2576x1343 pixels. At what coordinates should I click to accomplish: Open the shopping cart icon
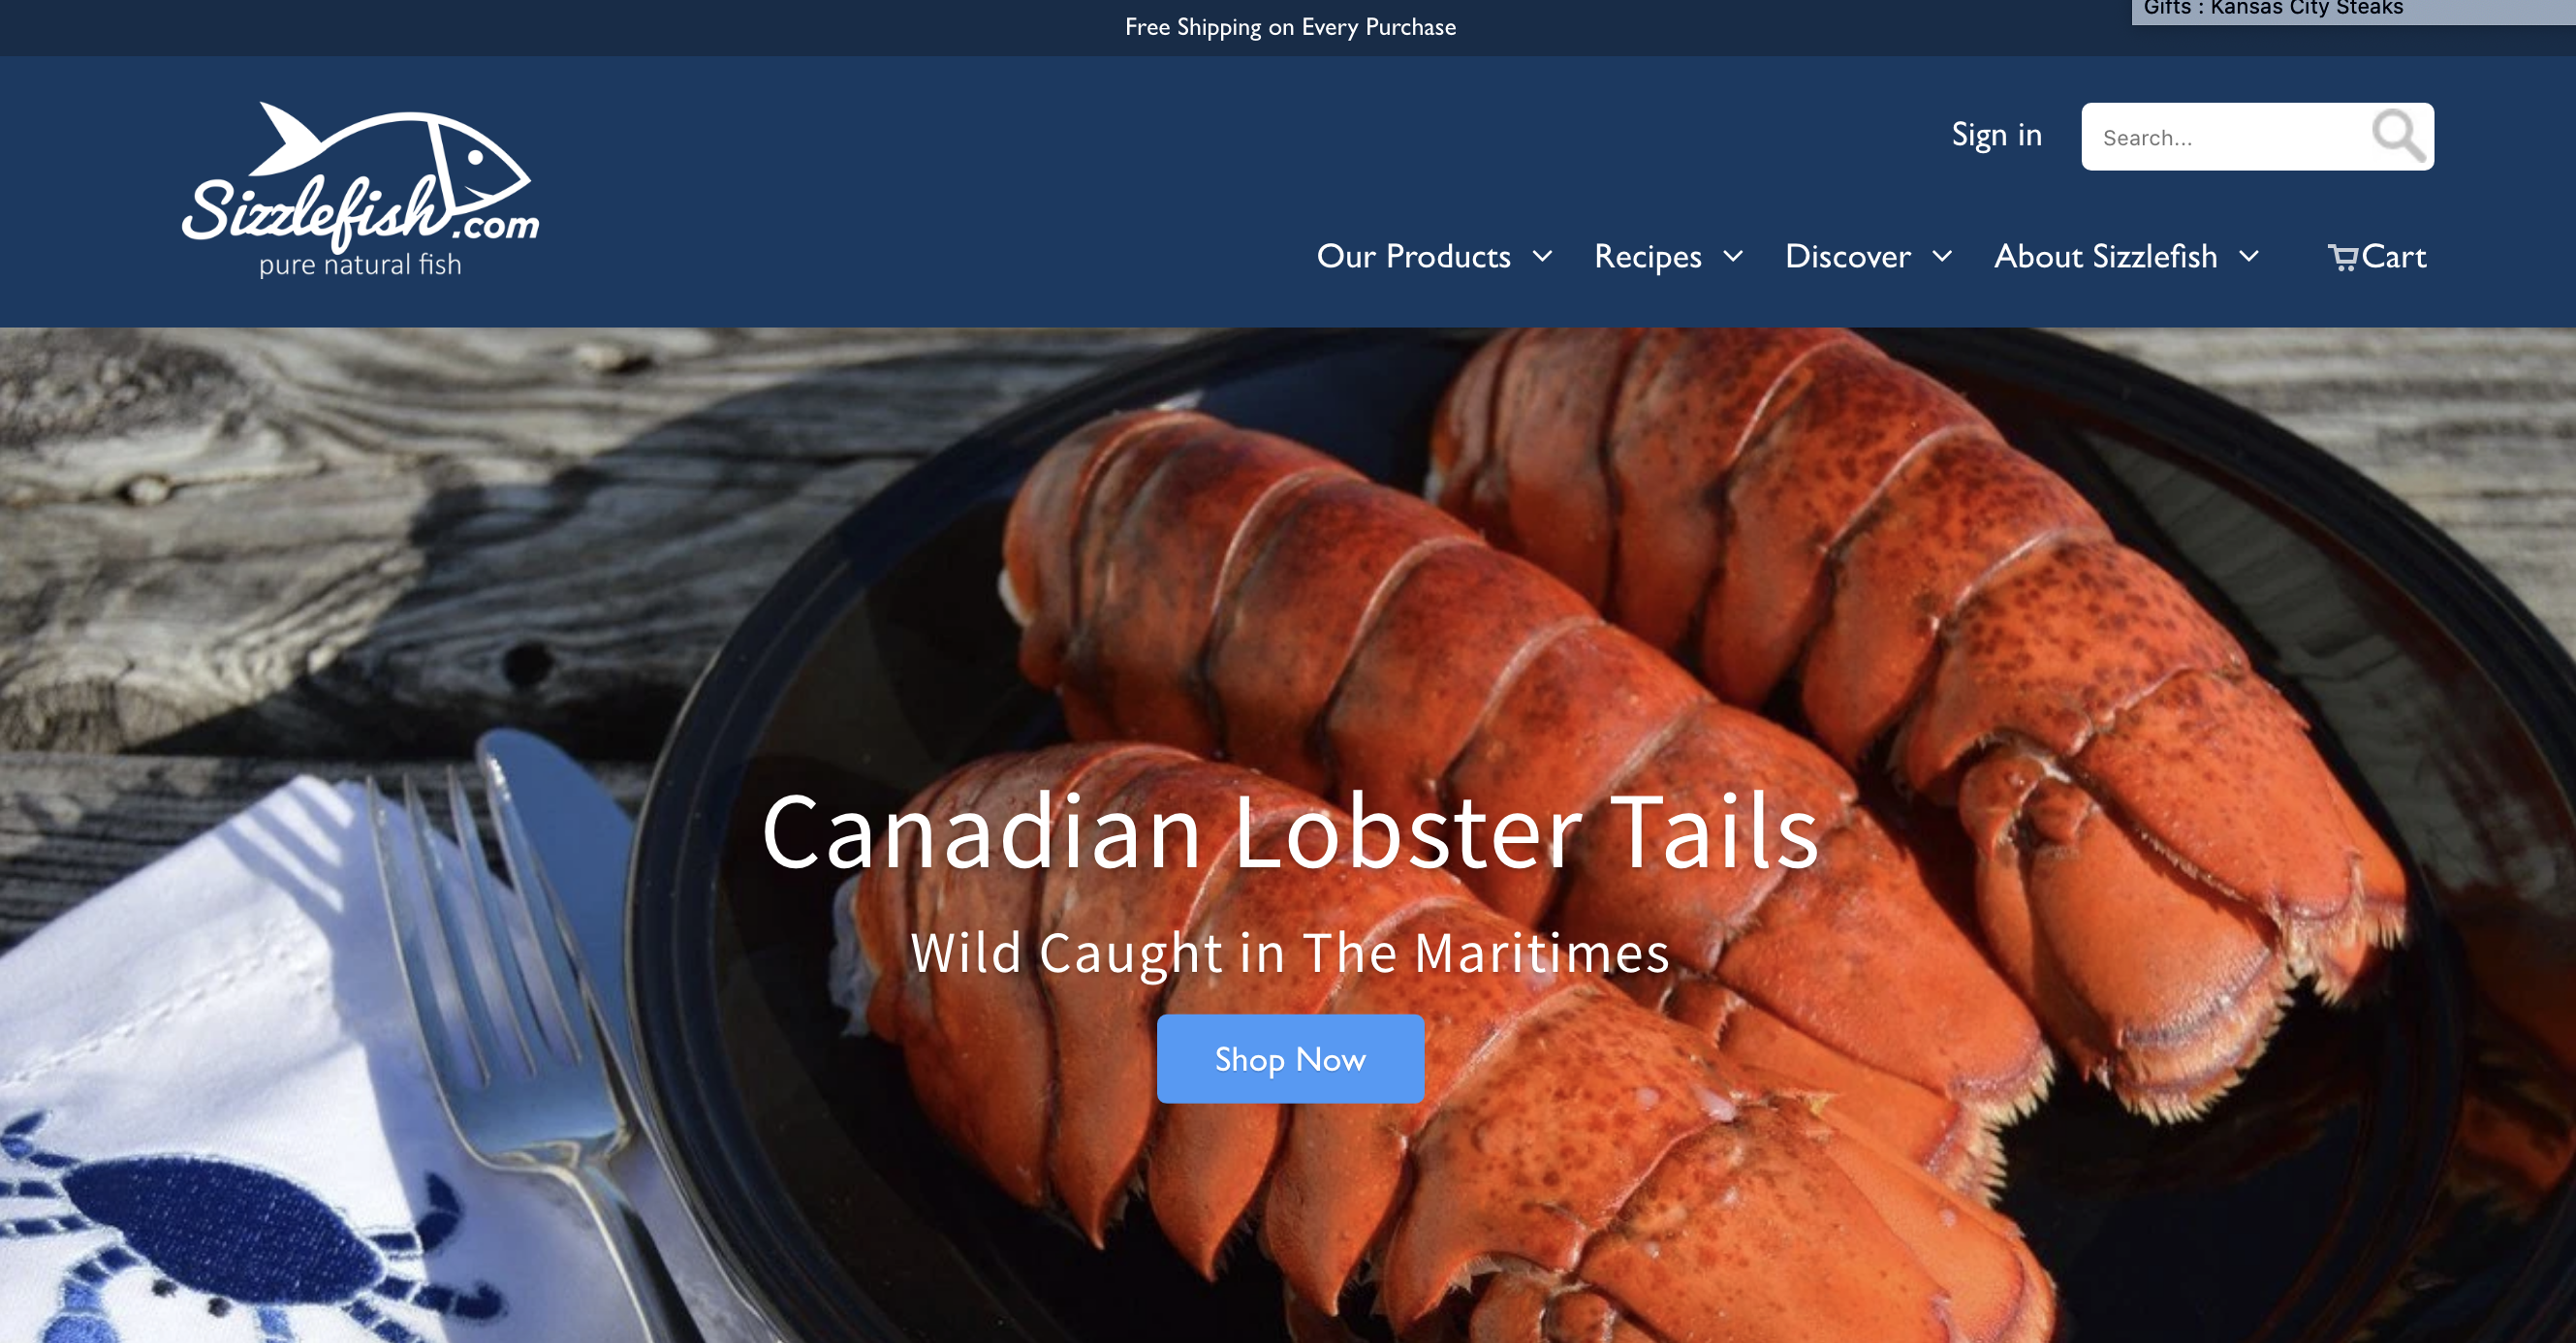(2342, 258)
